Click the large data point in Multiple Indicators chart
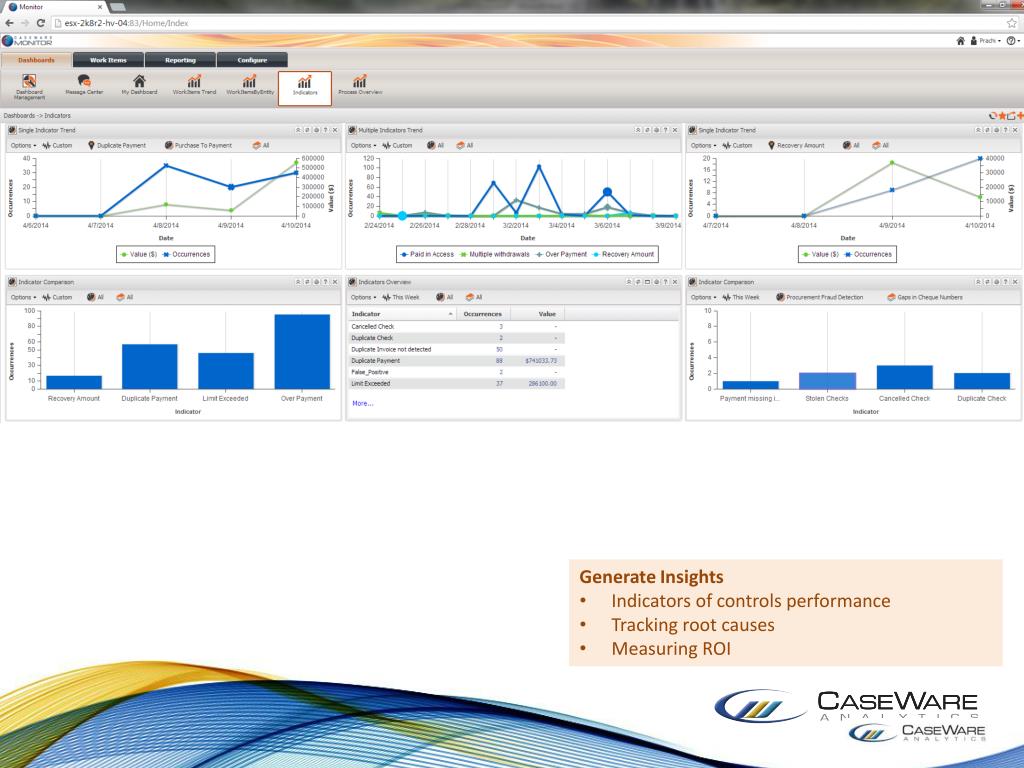1024x768 pixels. [607, 192]
